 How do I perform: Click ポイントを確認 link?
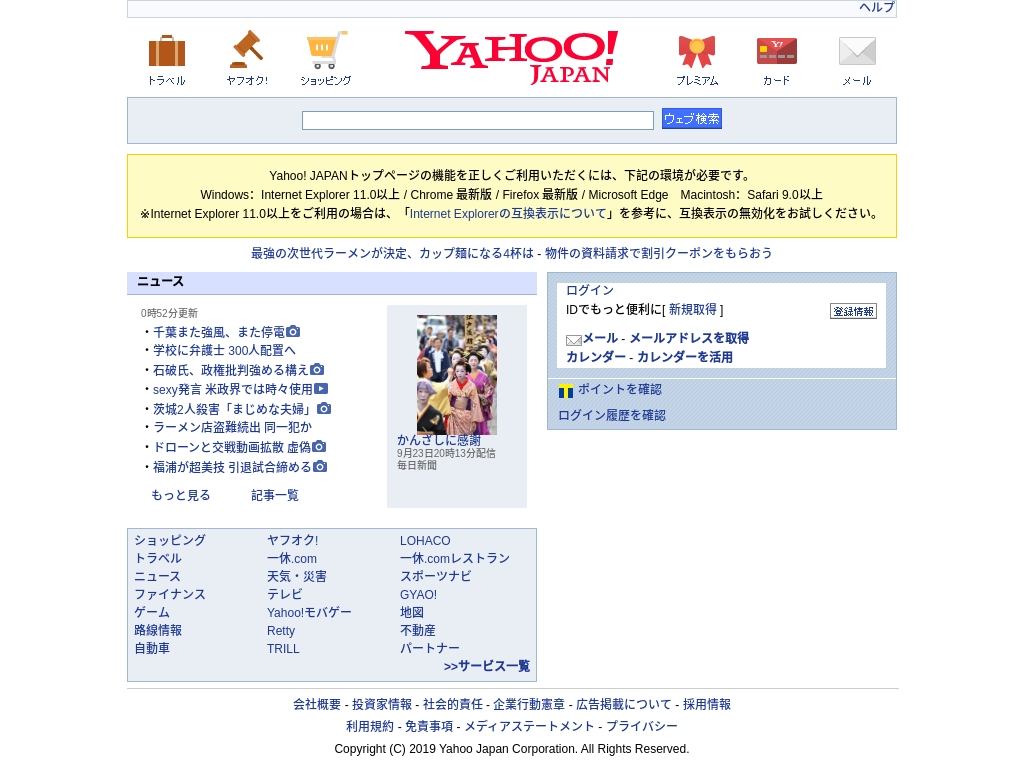click(620, 389)
